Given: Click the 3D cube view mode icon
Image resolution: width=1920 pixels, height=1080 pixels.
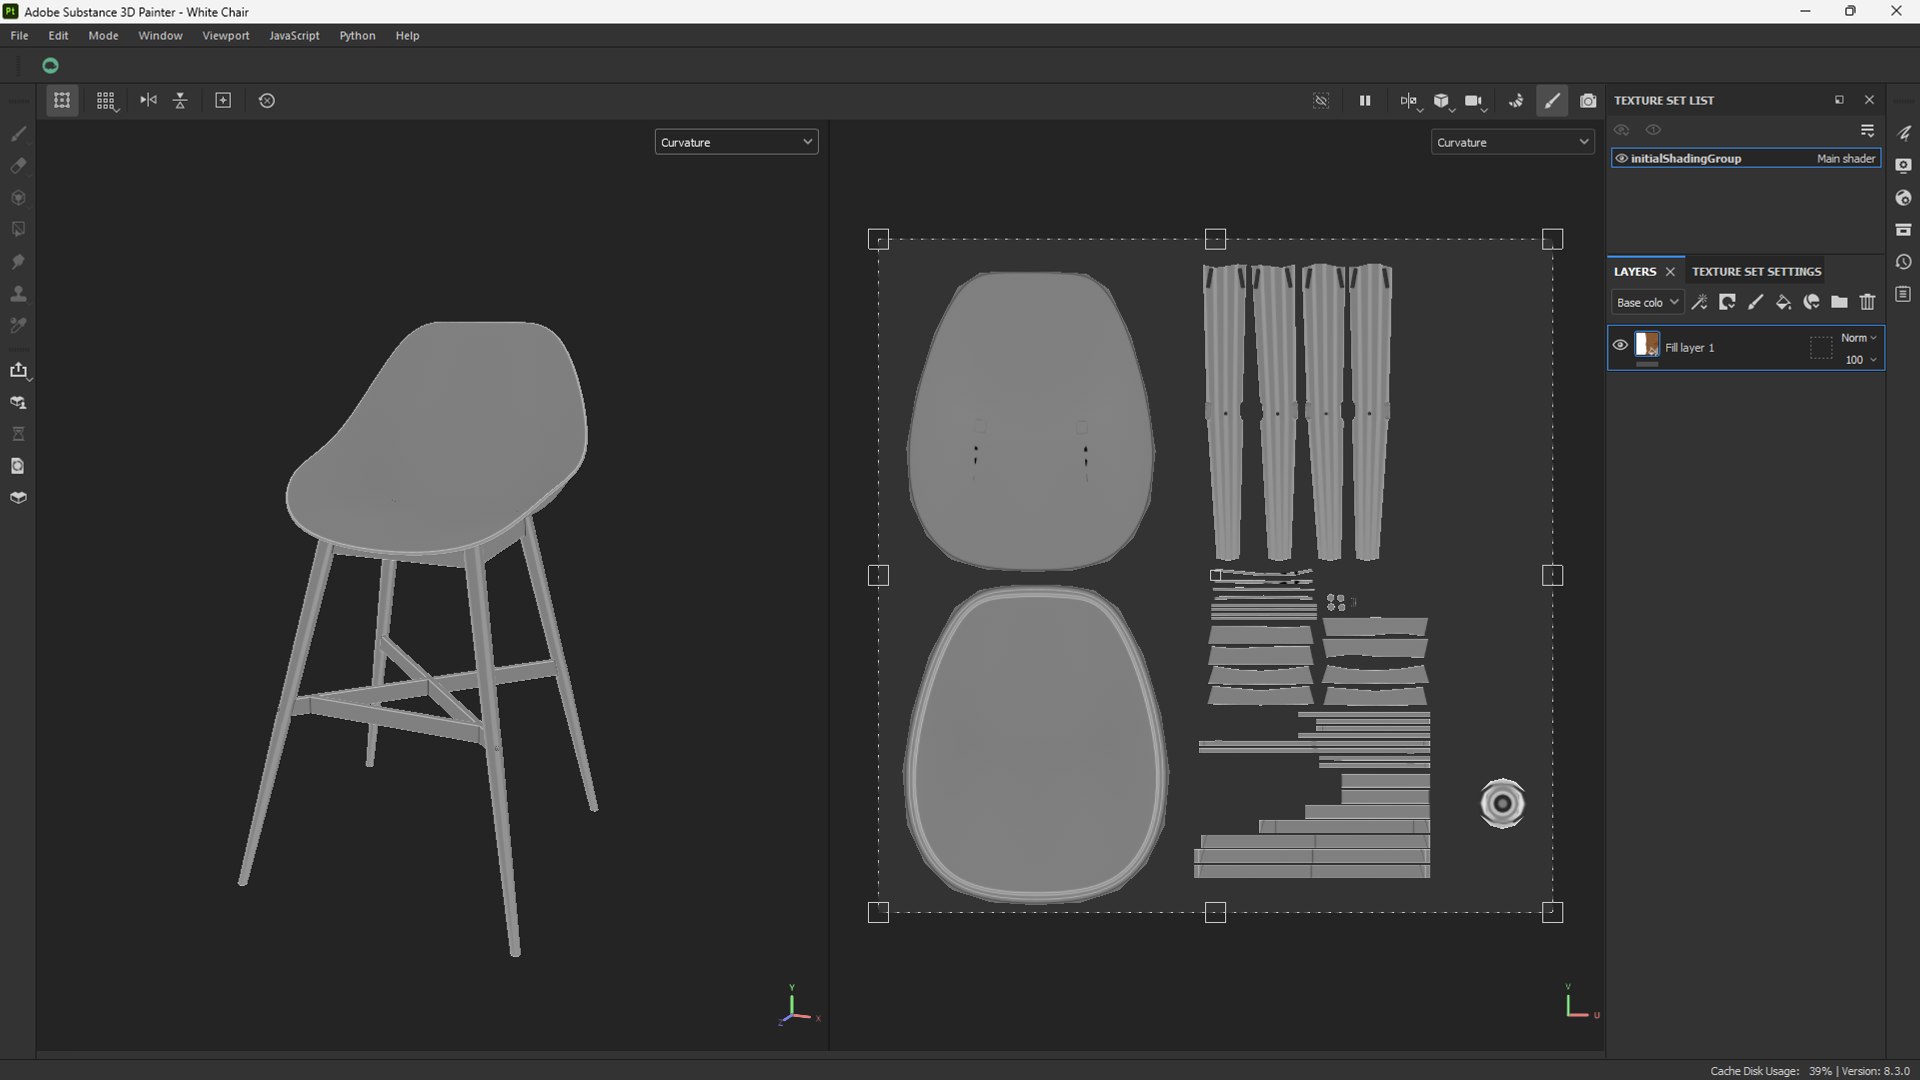Looking at the screenshot, I should click(1441, 100).
